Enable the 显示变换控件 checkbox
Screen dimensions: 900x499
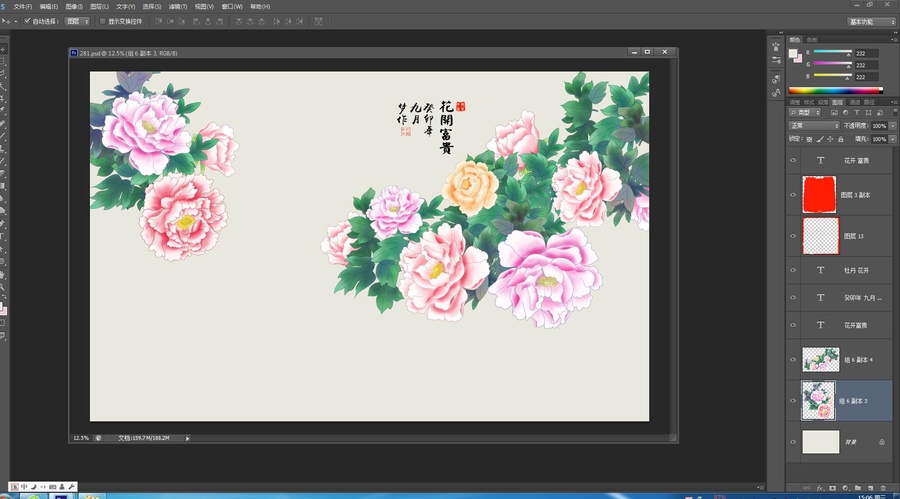[103, 21]
